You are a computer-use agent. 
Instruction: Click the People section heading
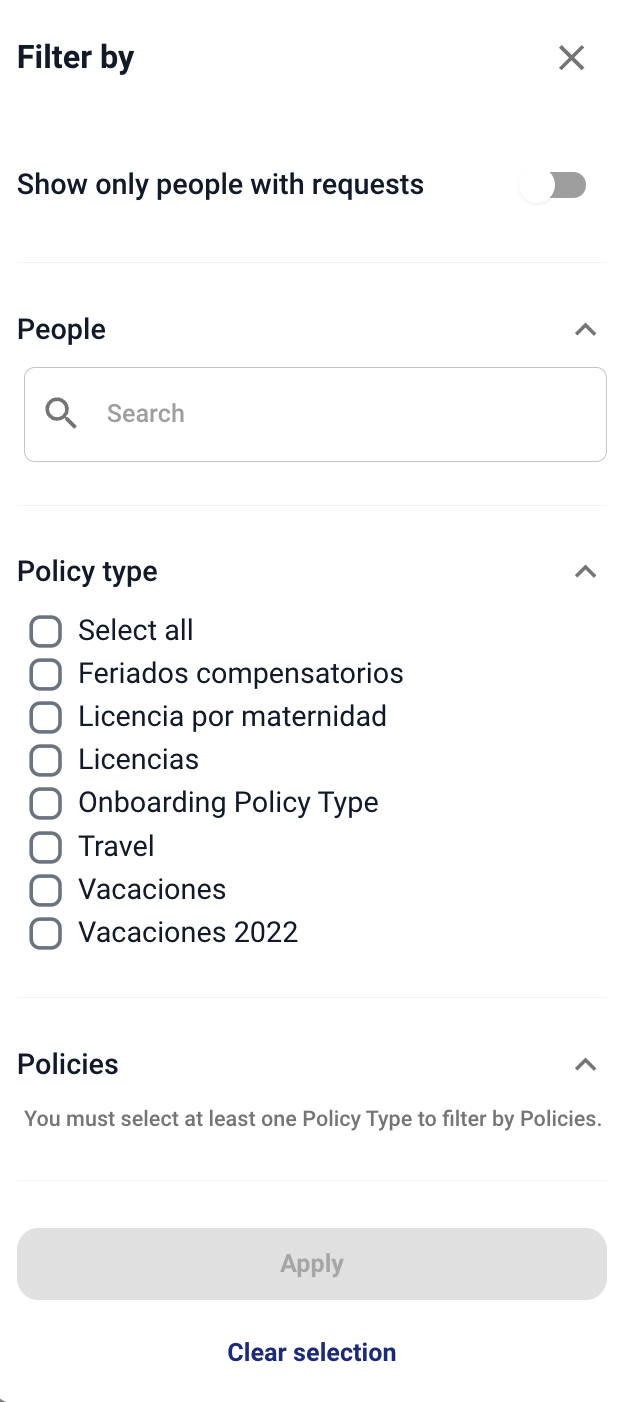point(61,329)
